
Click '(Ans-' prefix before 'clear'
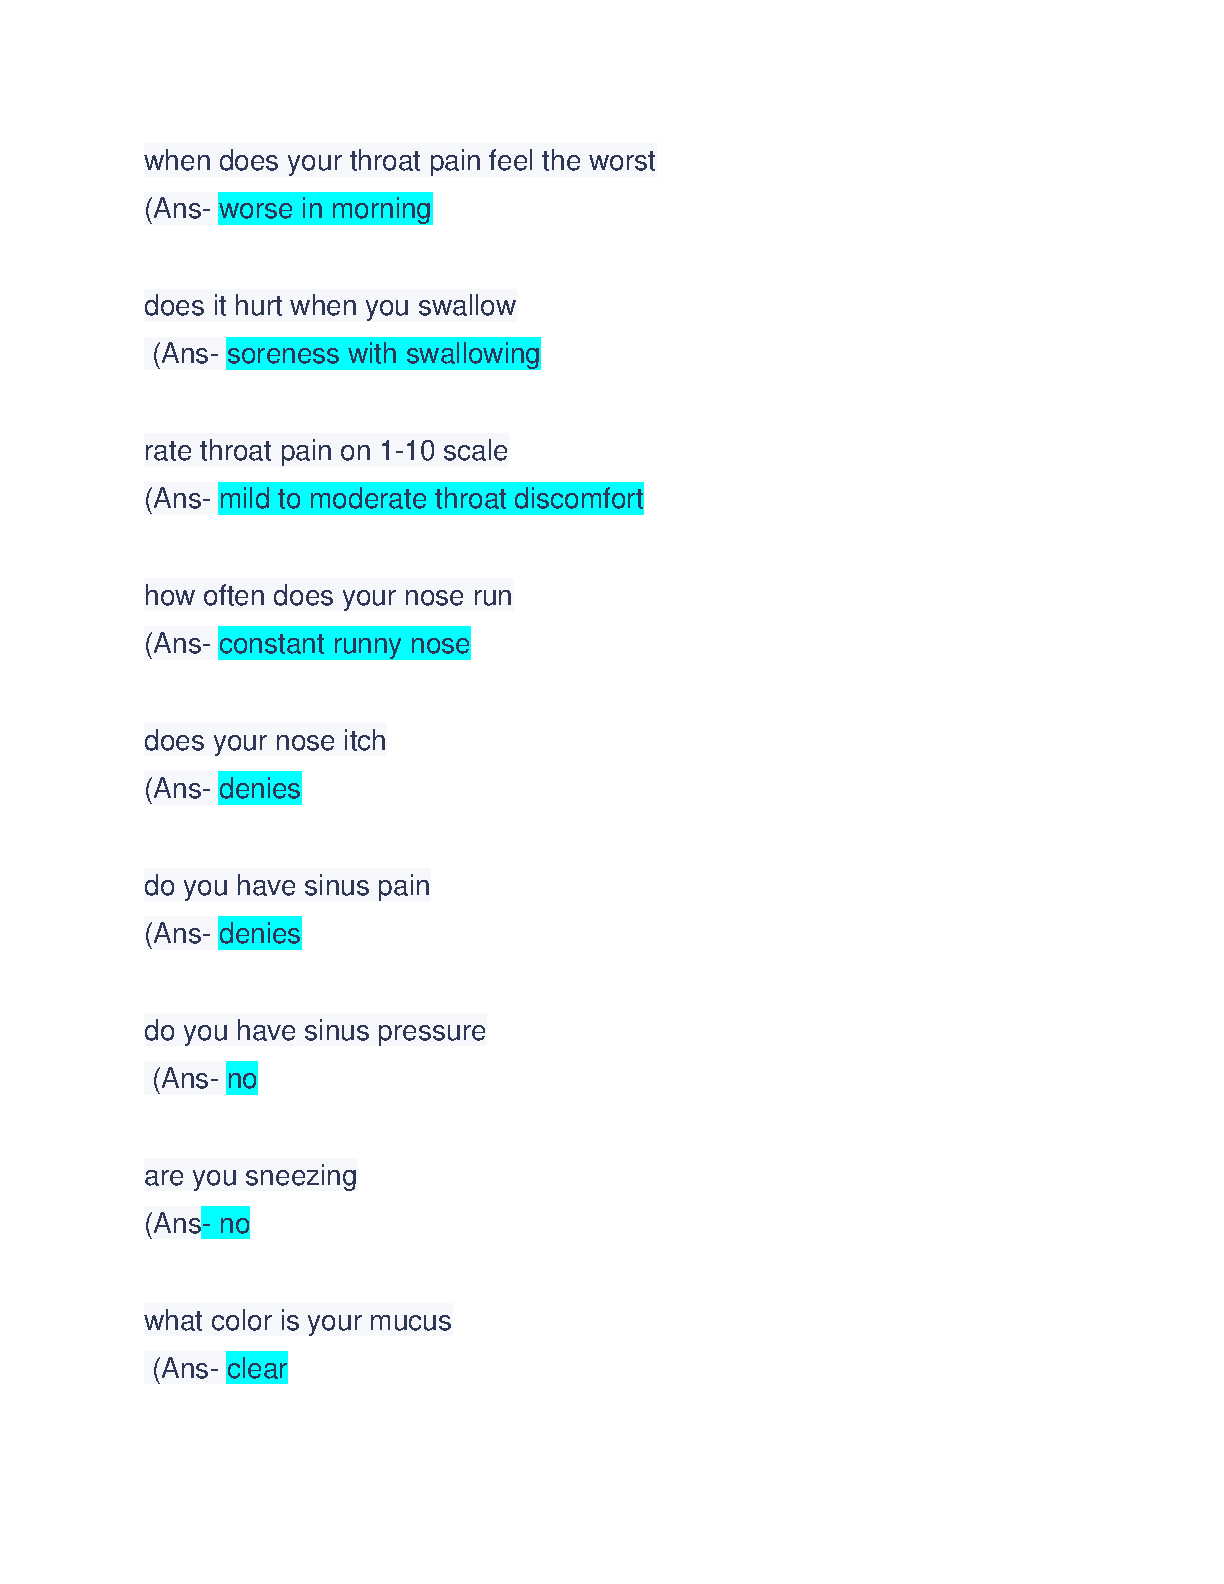[x=186, y=1369]
